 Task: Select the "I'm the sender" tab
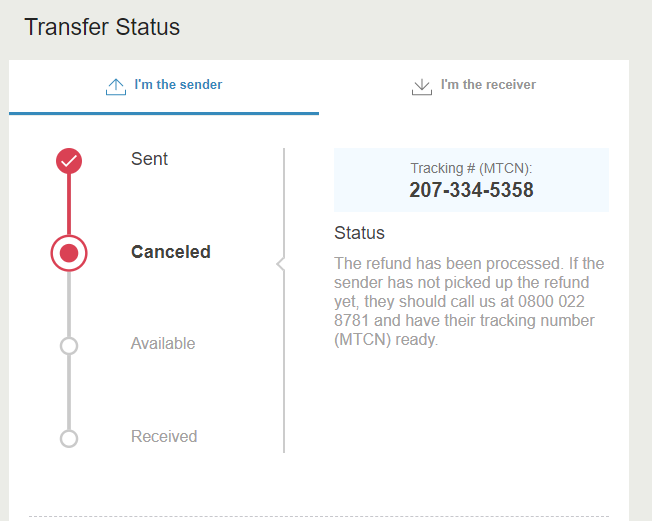coord(164,87)
